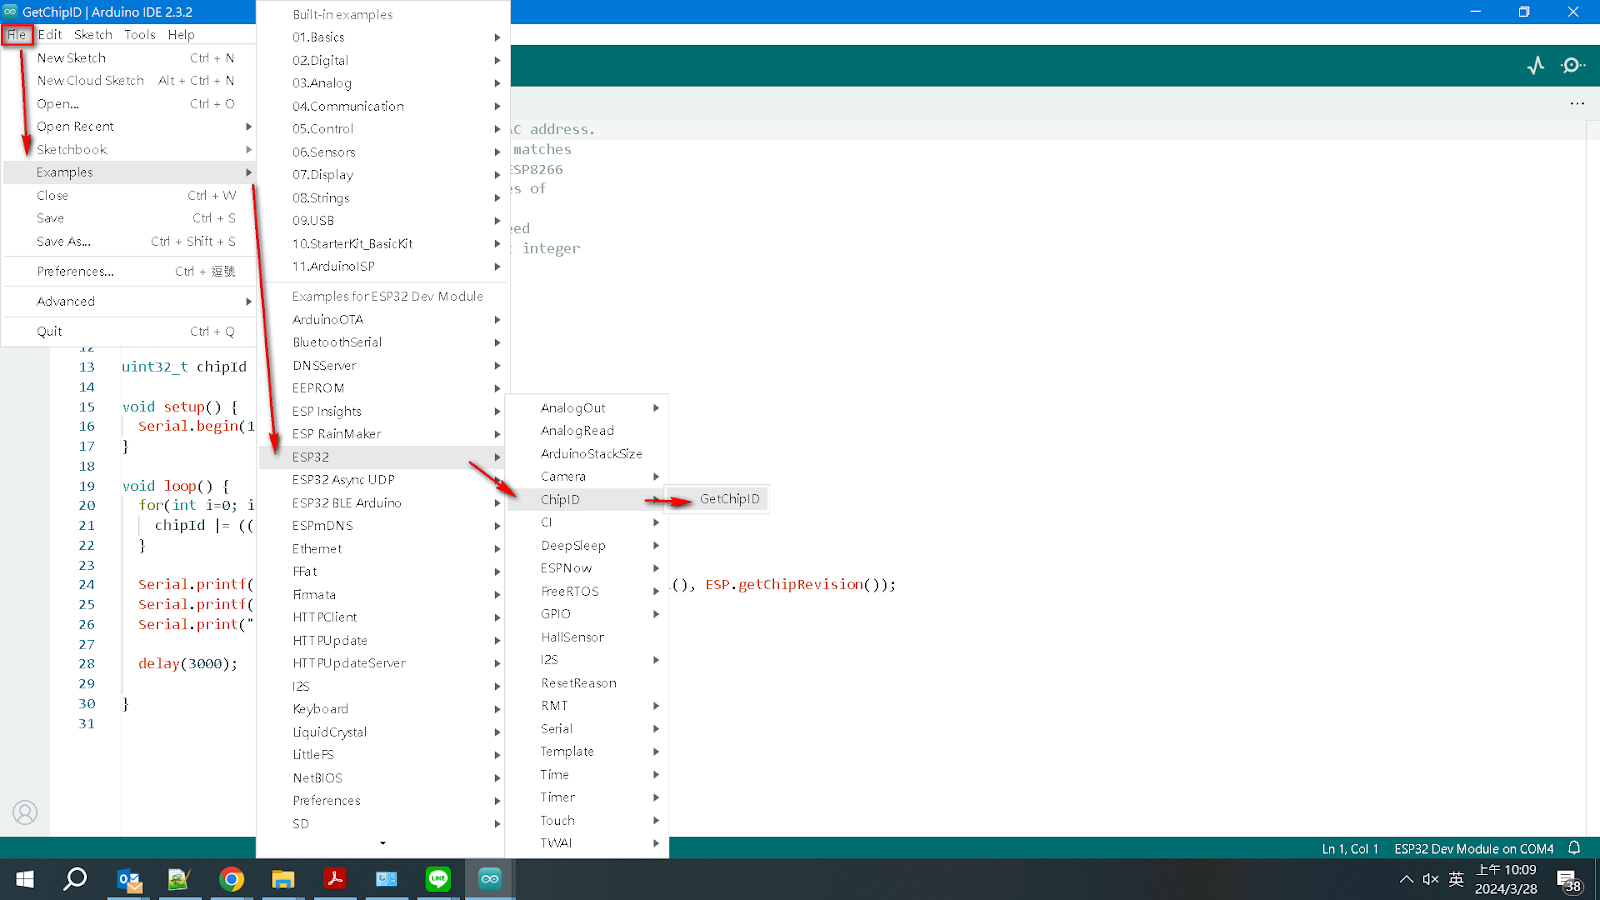
Task: Select the HallSensor example
Action: click(x=588, y=637)
